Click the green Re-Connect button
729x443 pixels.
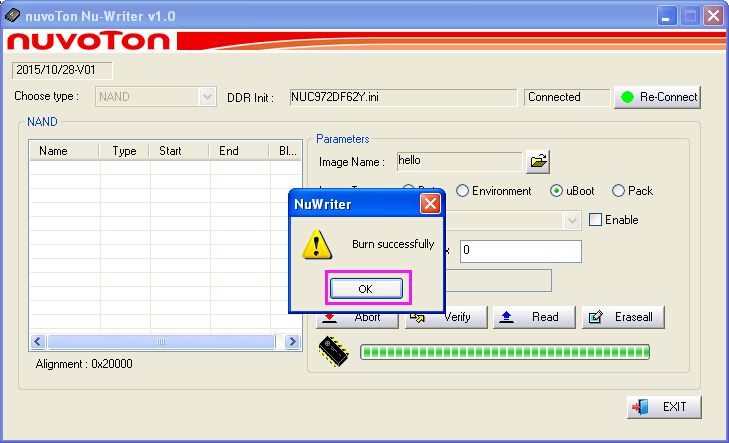point(658,97)
